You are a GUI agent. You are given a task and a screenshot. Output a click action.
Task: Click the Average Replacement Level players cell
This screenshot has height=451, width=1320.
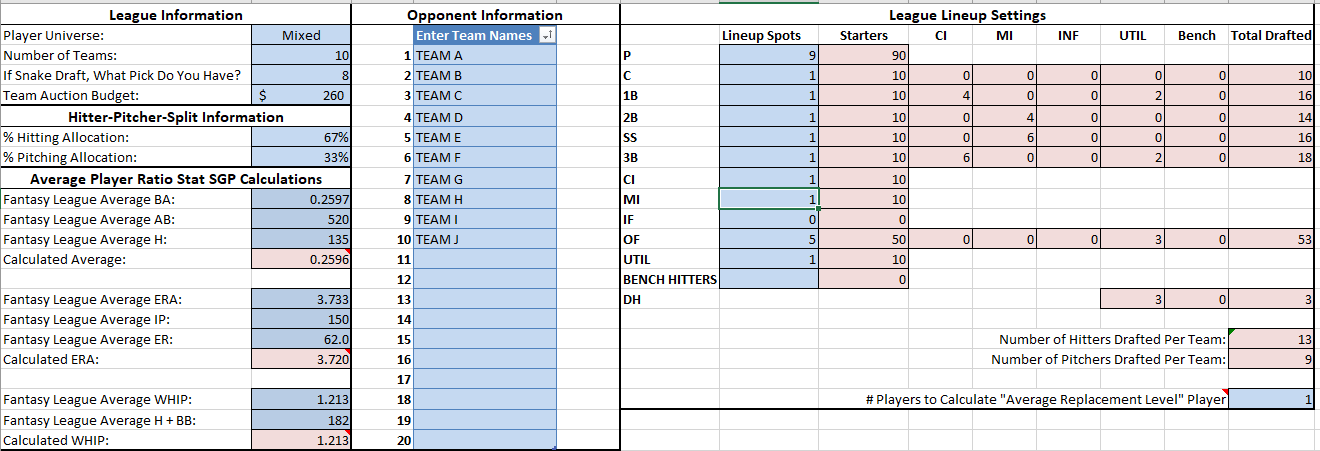tap(1272, 400)
